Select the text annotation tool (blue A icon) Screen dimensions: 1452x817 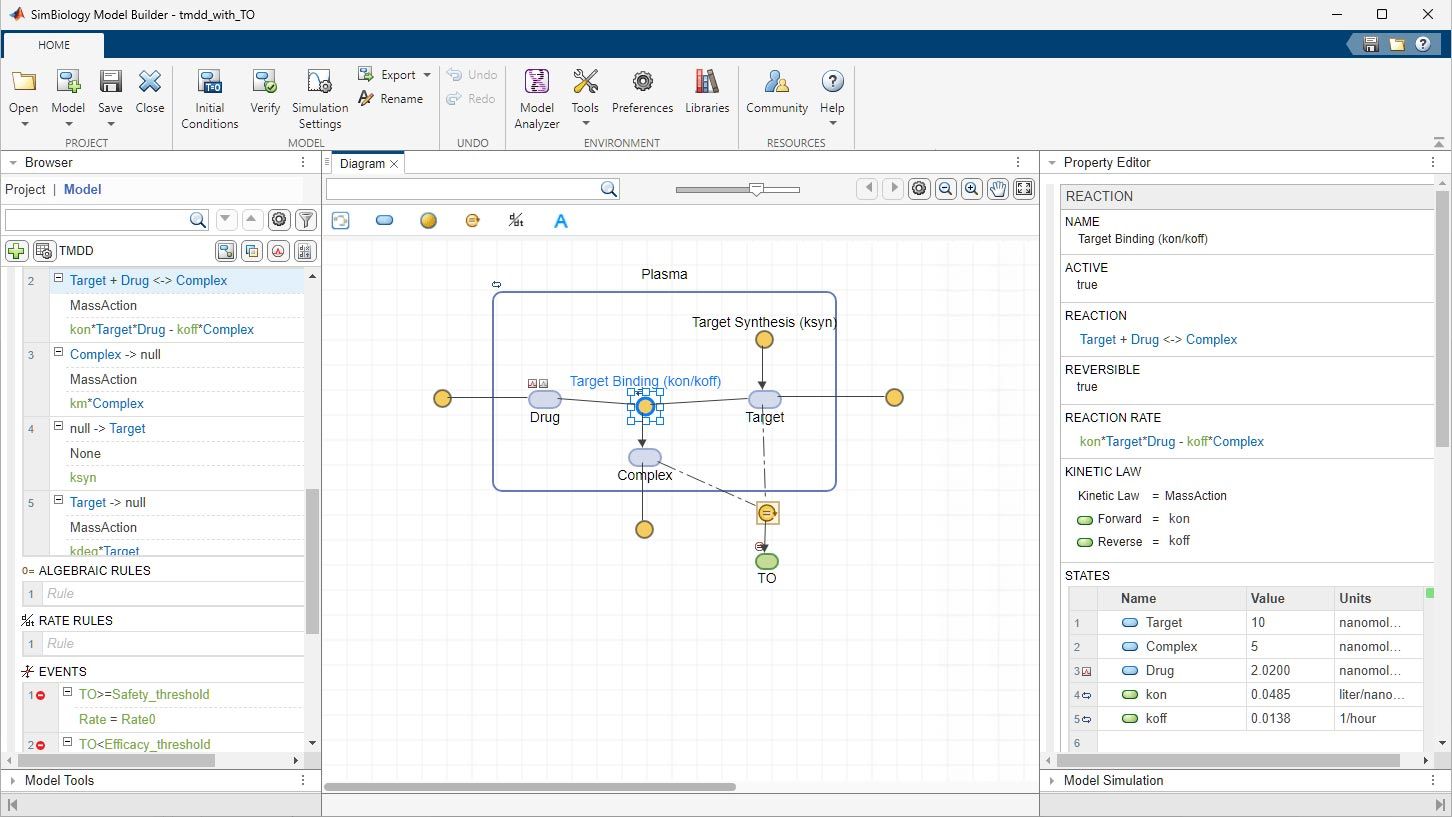click(561, 220)
